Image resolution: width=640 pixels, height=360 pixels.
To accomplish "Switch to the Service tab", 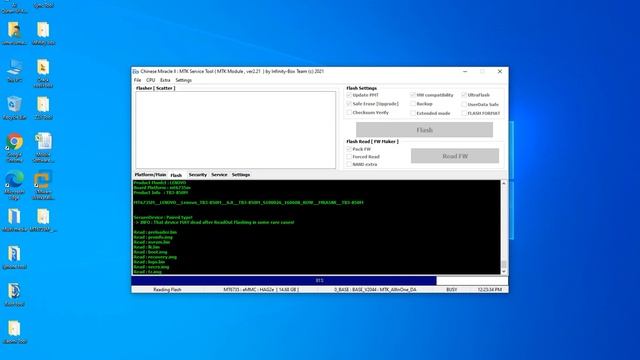I will coord(219,175).
